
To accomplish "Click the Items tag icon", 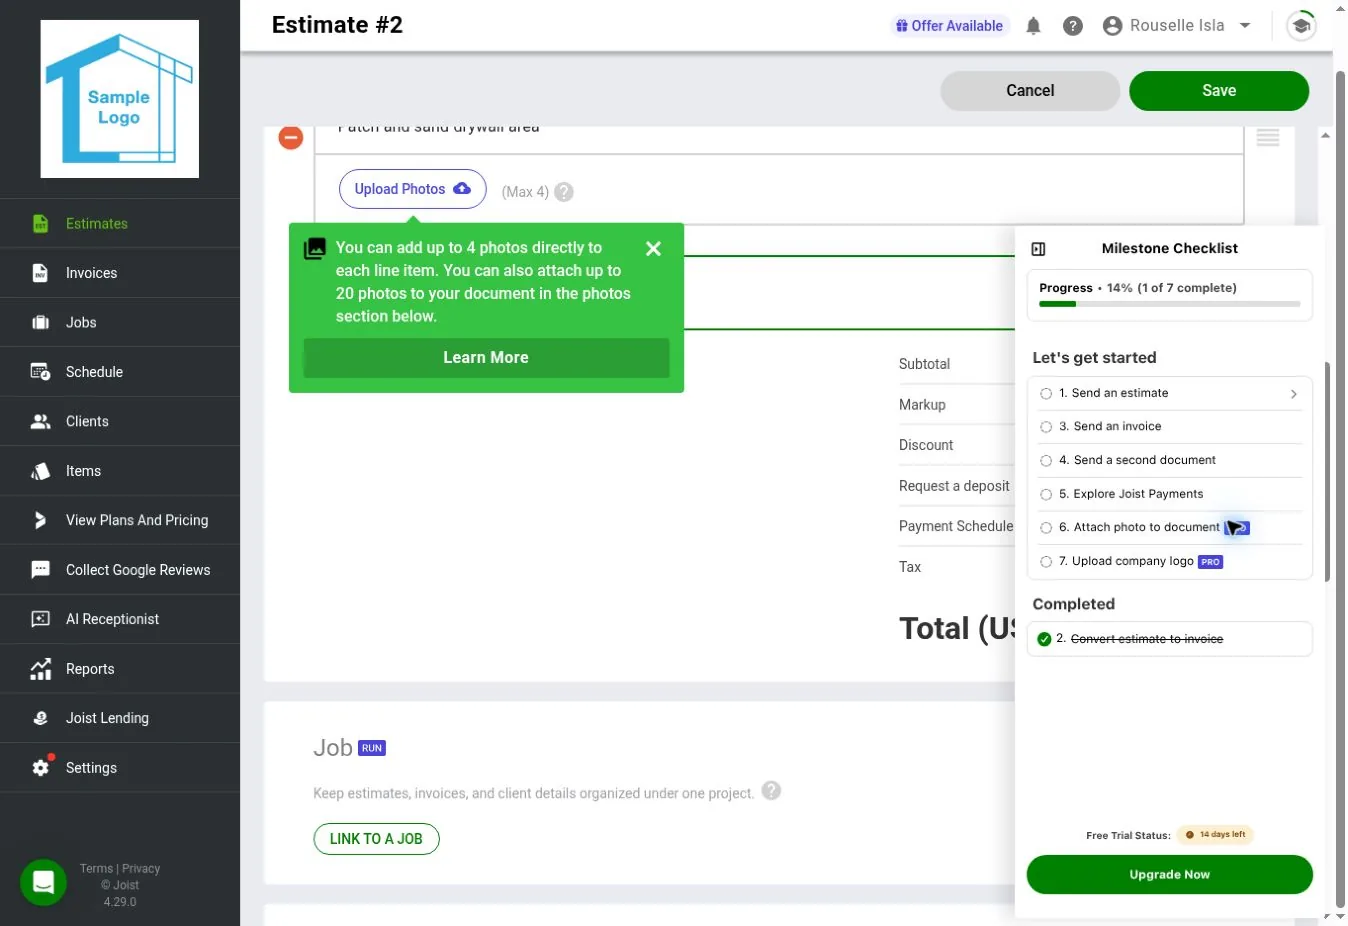I will [40, 471].
